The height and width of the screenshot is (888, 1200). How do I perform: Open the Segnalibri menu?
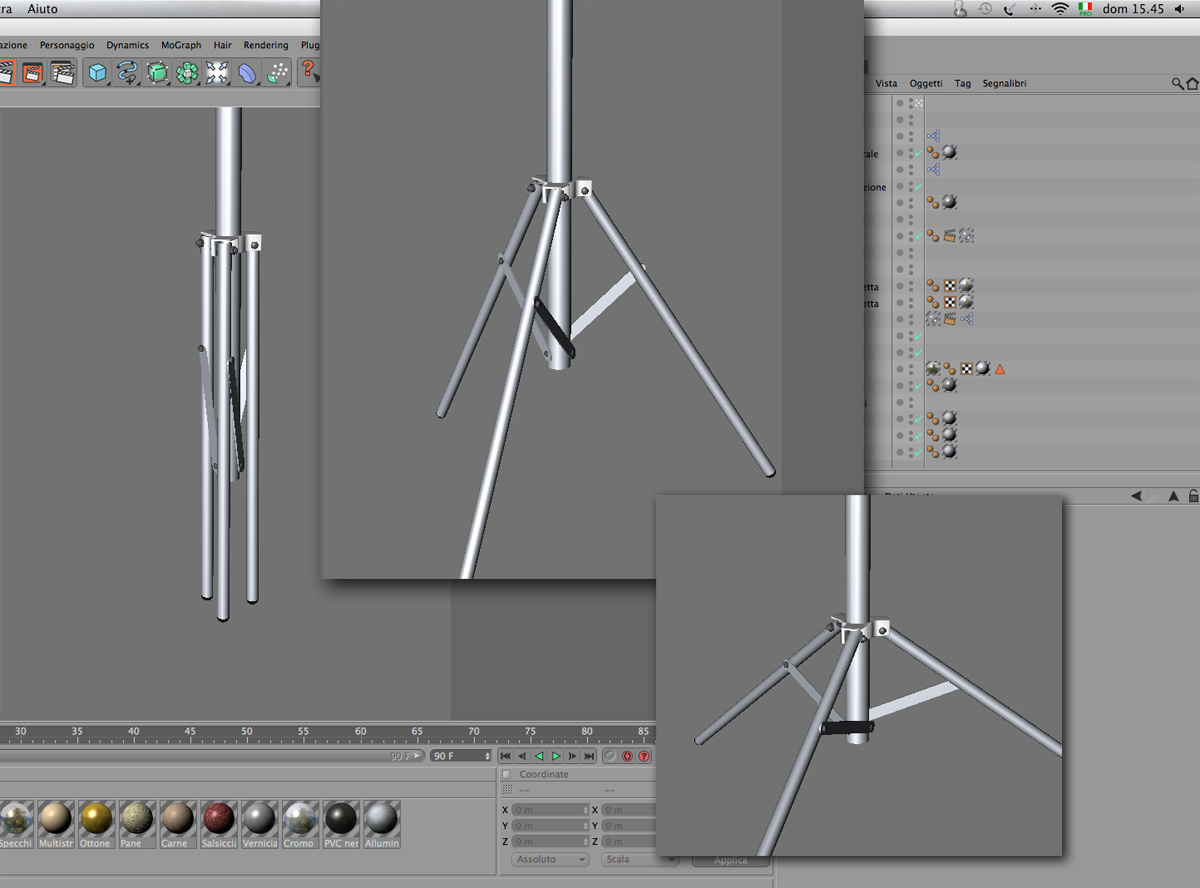1004,84
